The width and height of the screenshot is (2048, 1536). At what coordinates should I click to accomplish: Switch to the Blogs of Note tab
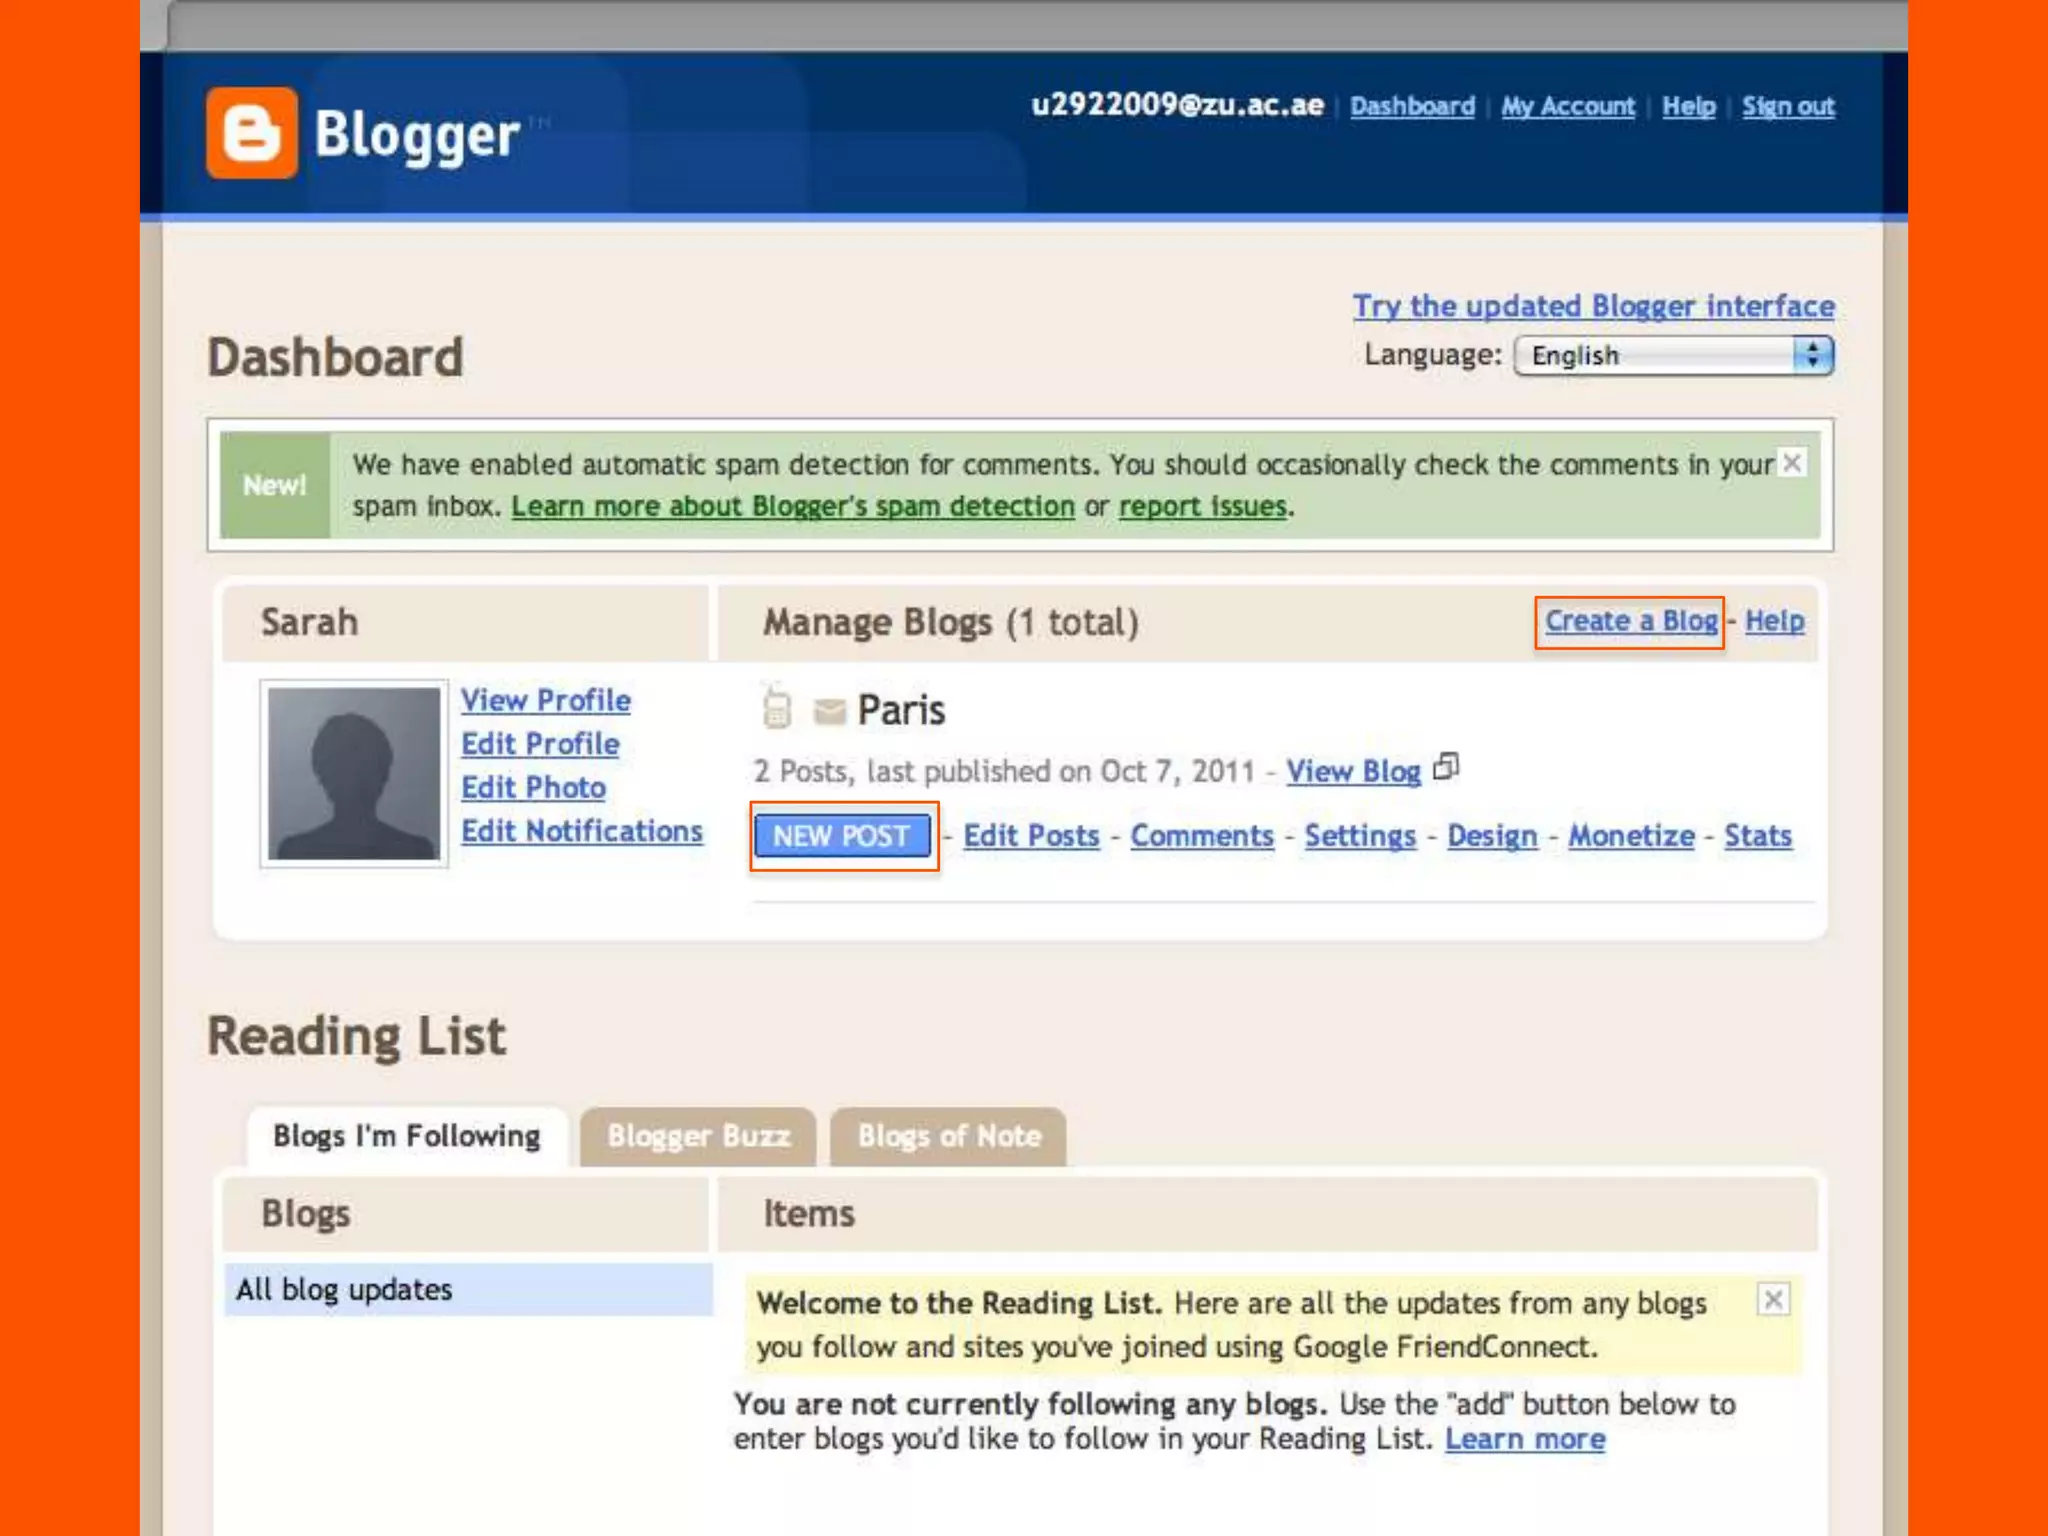point(948,1136)
